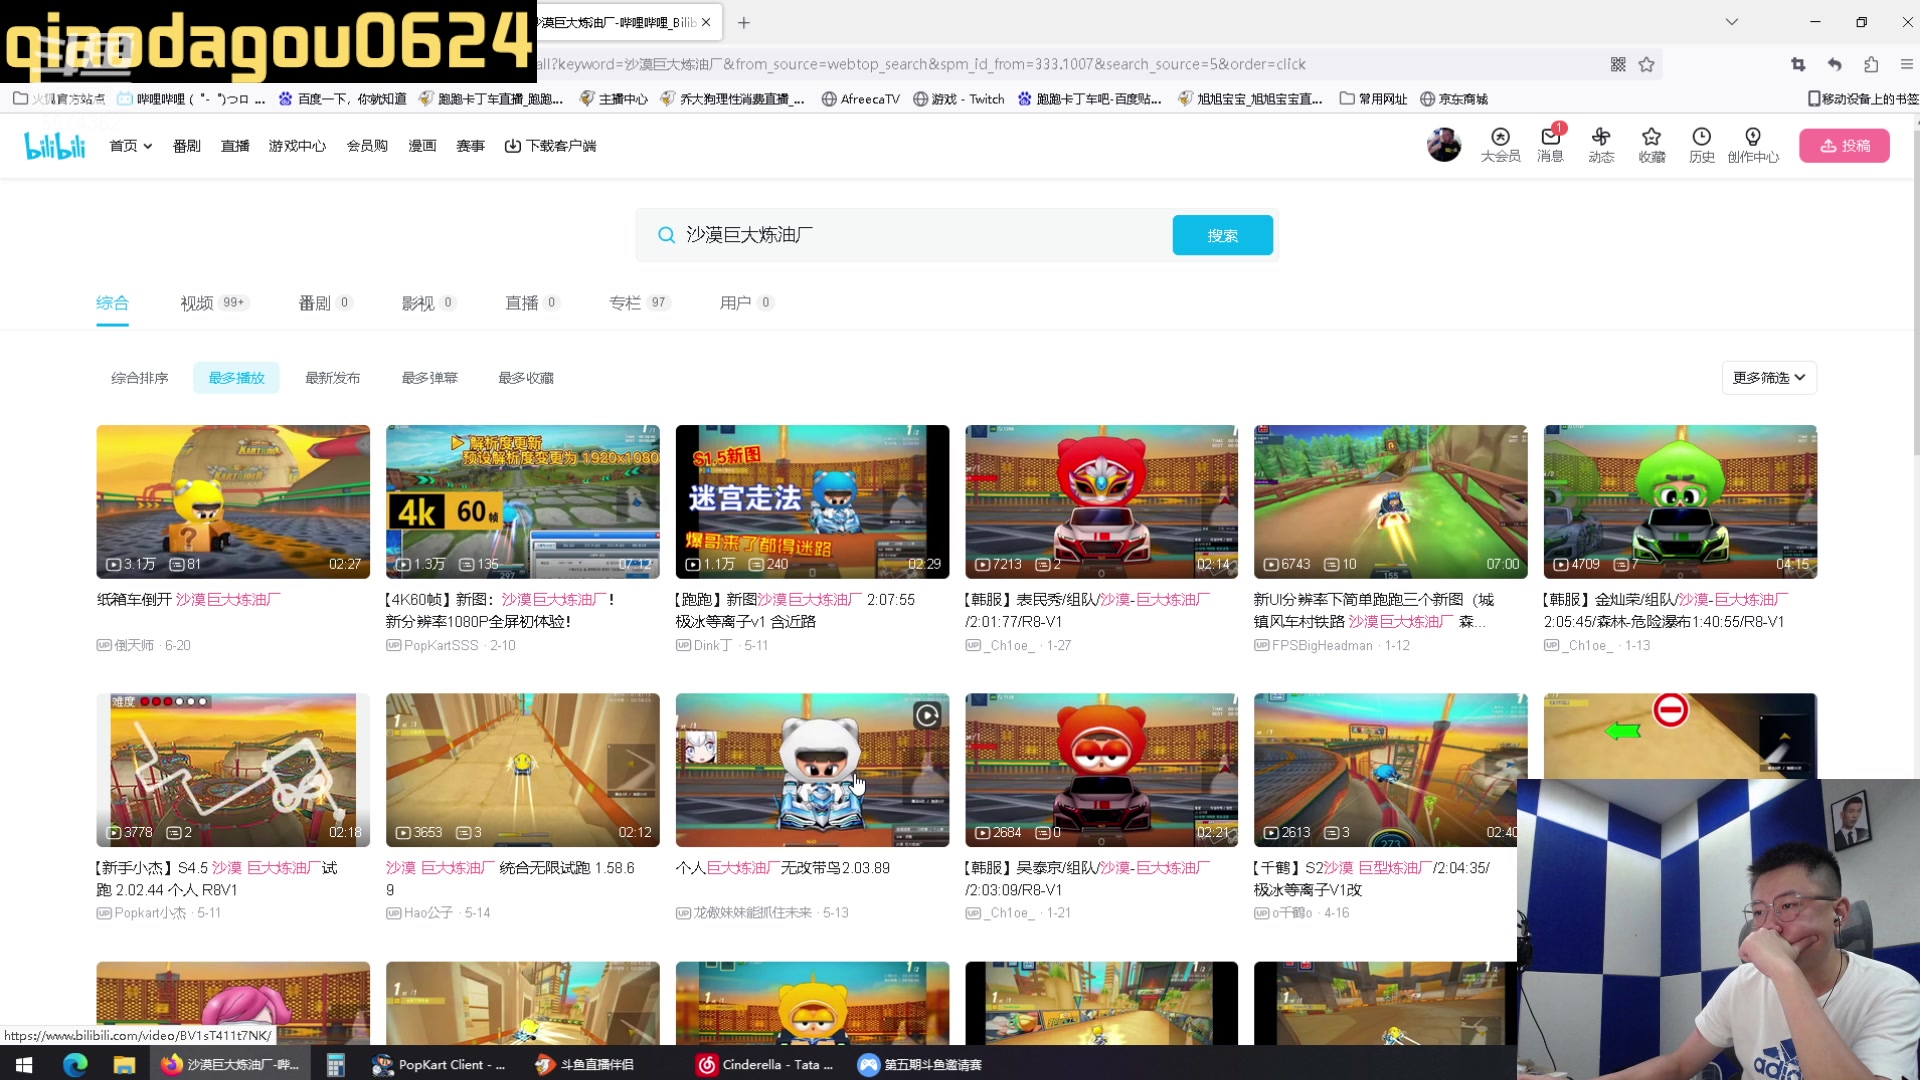The image size is (1920, 1080).
Task: Open 游戏中心 in the top nav
Action: tap(297, 146)
